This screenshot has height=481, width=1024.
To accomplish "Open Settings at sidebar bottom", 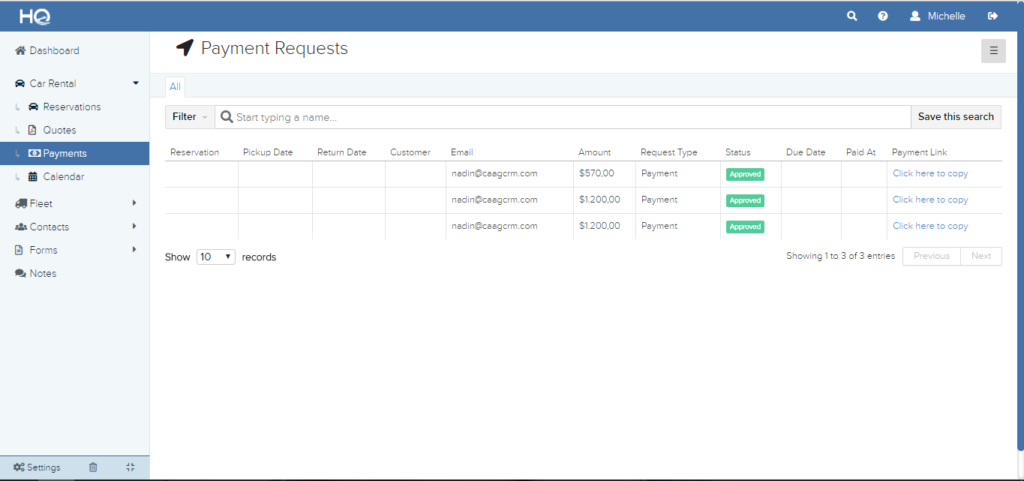I will click(x=37, y=467).
